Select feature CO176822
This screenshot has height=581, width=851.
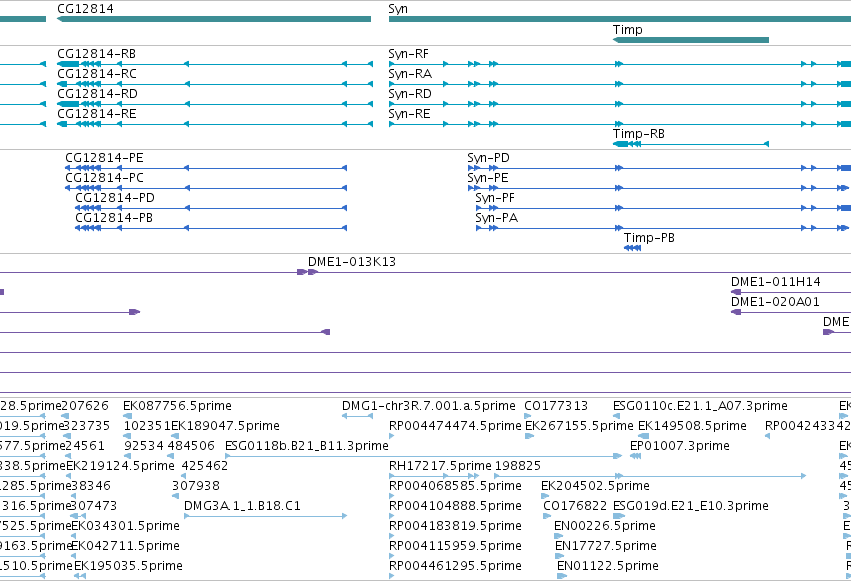(575, 506)
